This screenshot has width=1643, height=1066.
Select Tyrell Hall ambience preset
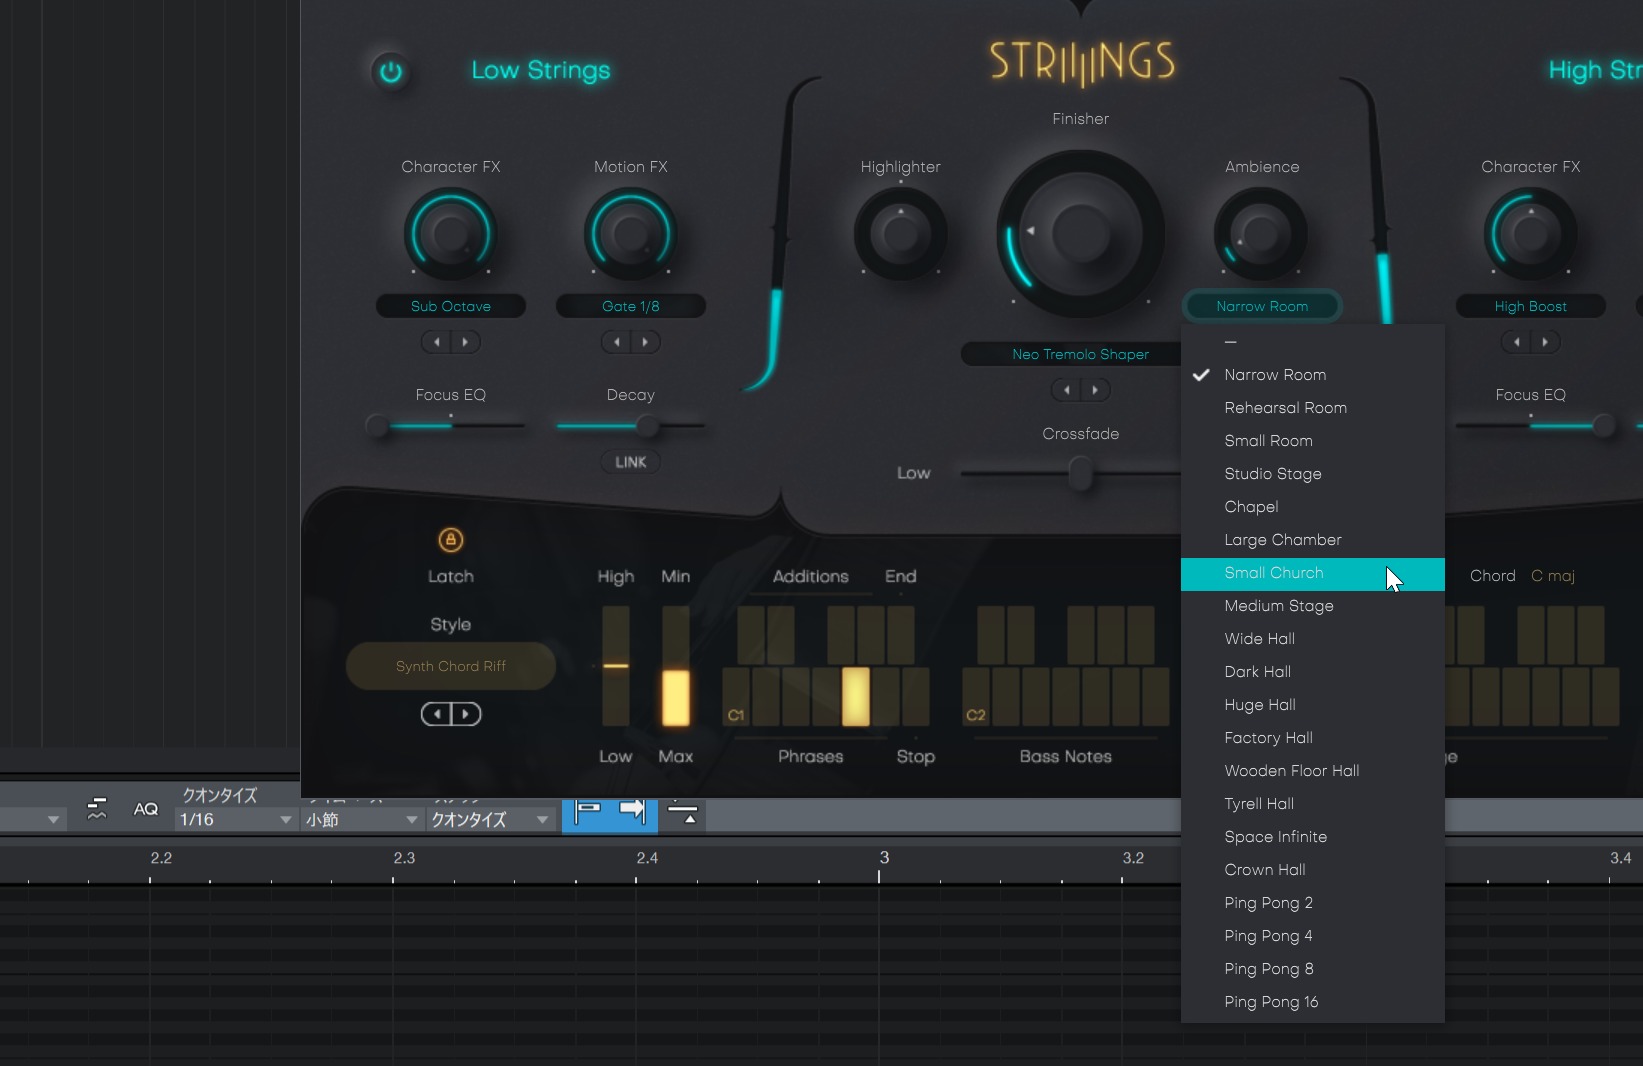(1313, 804)
